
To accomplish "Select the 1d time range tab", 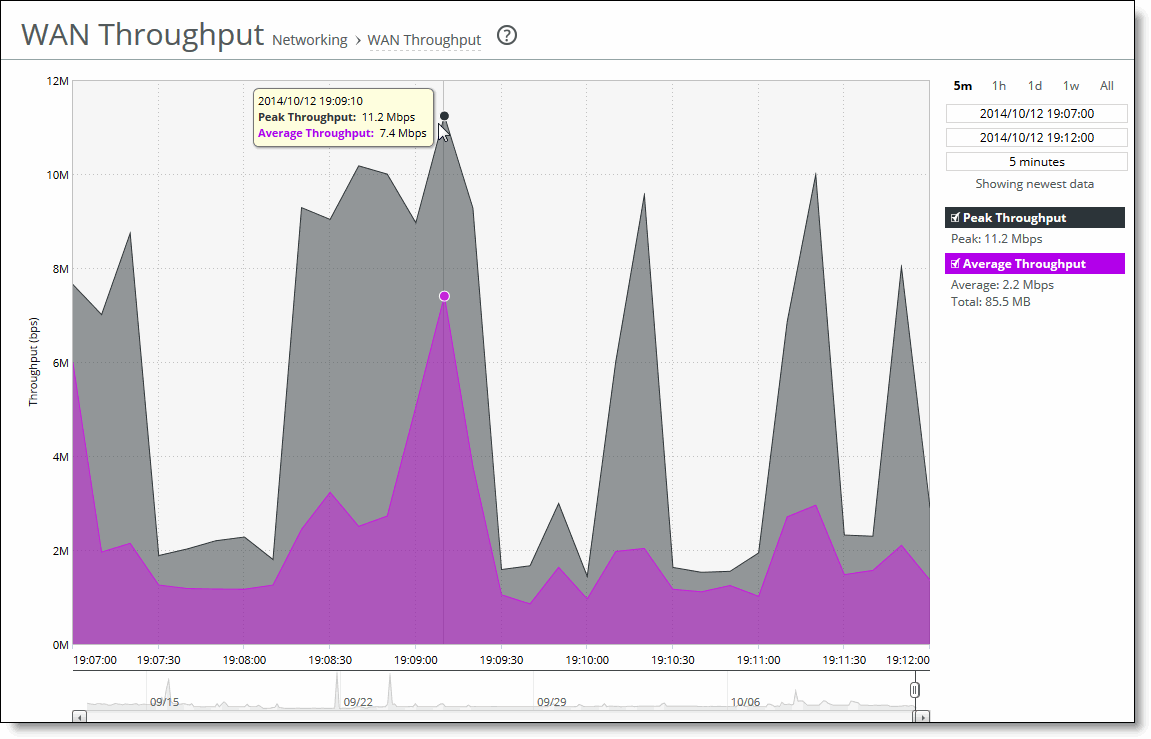I will [1034, 86].
